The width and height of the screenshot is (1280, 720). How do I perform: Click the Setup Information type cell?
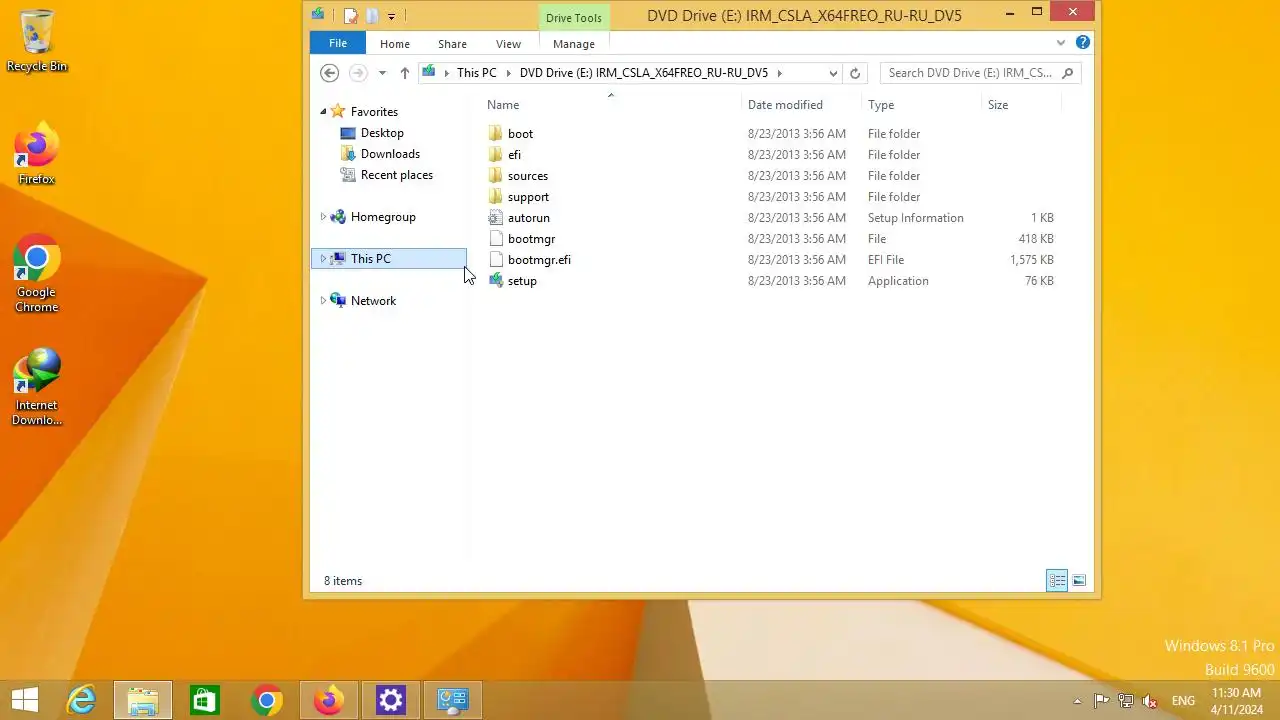pos(916,218)
